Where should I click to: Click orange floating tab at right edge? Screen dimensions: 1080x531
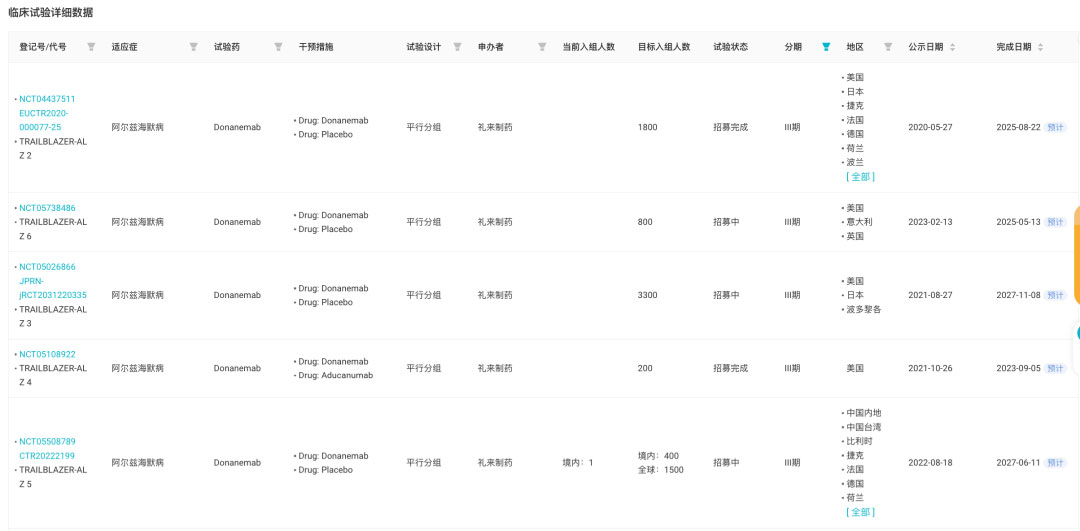coord(1076,255)
